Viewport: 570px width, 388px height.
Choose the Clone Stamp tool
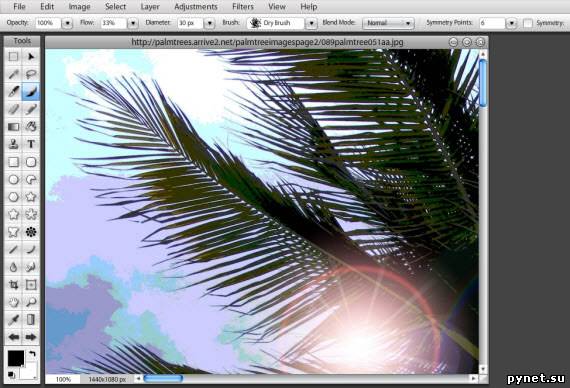(13, 144)
